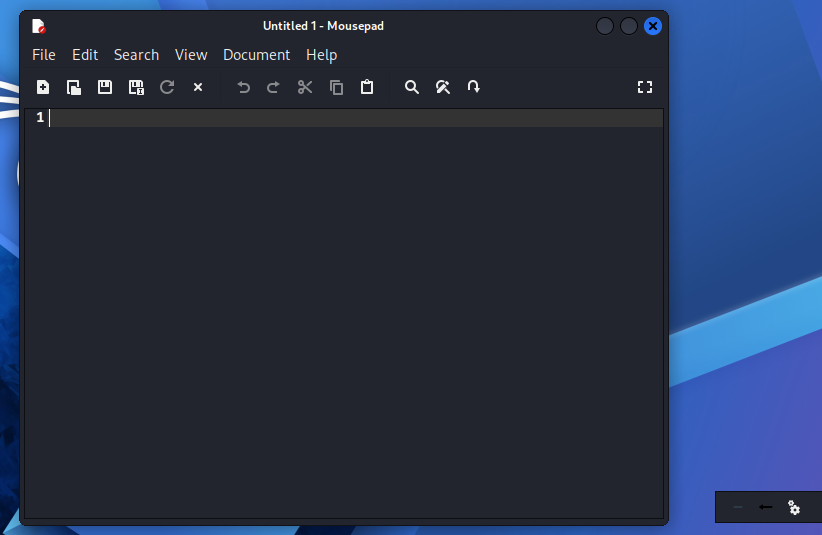
Task: Reload the document with circular arrow icon
Action: (x=167, y=87)
